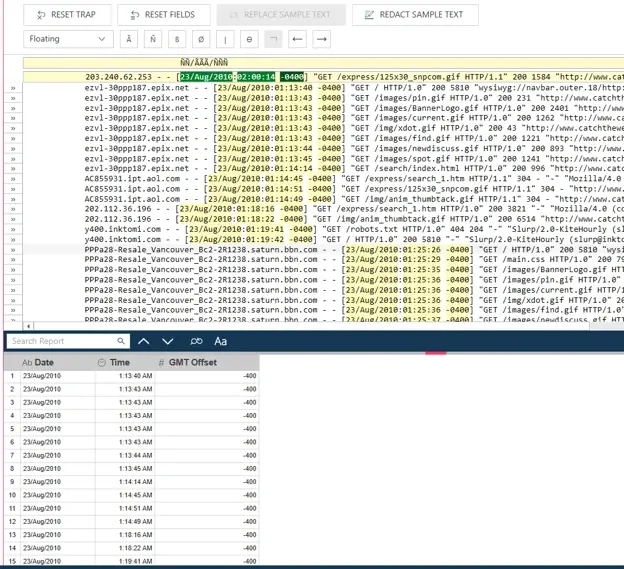The height and width of the screenshot is (569, 624).
Task: Click row number 12 in the table
Action: (12, 522)
